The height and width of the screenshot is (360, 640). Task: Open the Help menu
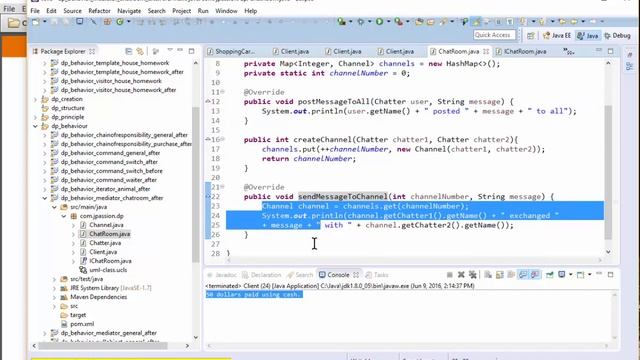pos(251,11)
